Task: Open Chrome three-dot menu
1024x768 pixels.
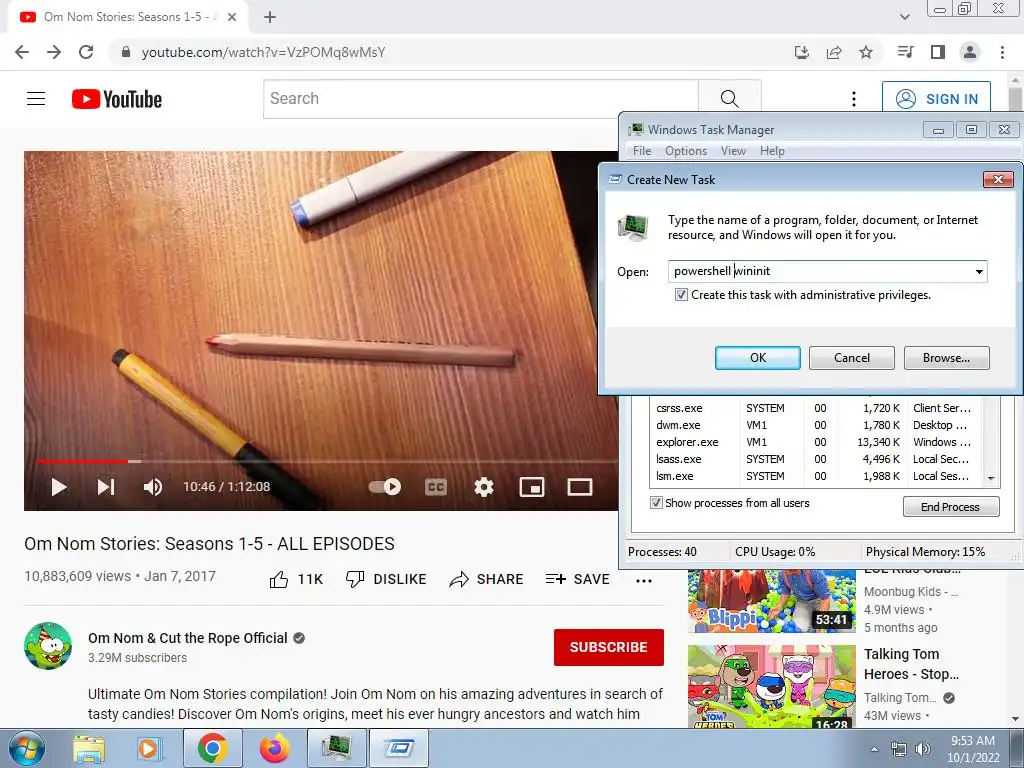Action: tap(1002, 52)
